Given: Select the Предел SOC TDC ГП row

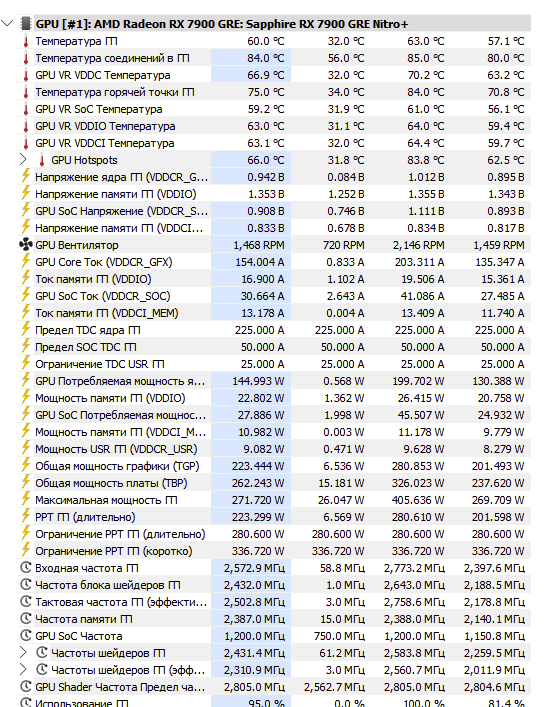Looking at the screenshot, I should (275, 347).
